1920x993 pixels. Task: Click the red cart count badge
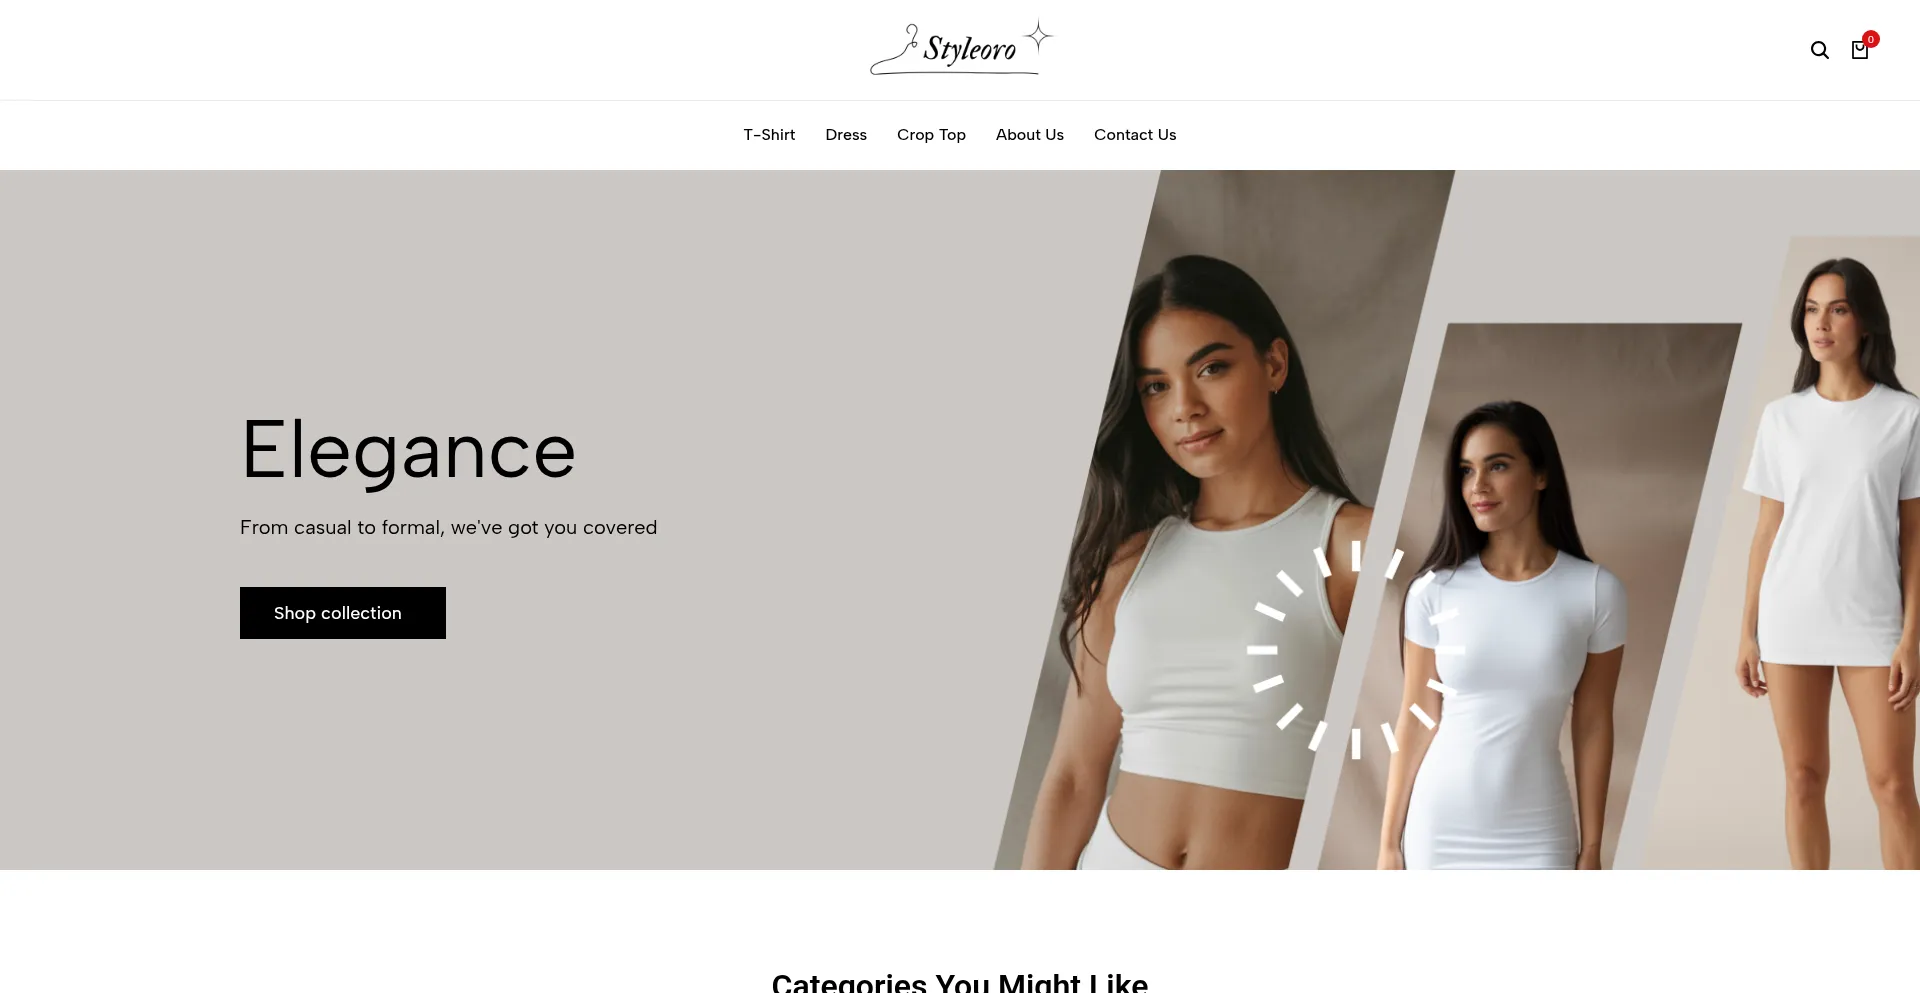coord(1871,39)
